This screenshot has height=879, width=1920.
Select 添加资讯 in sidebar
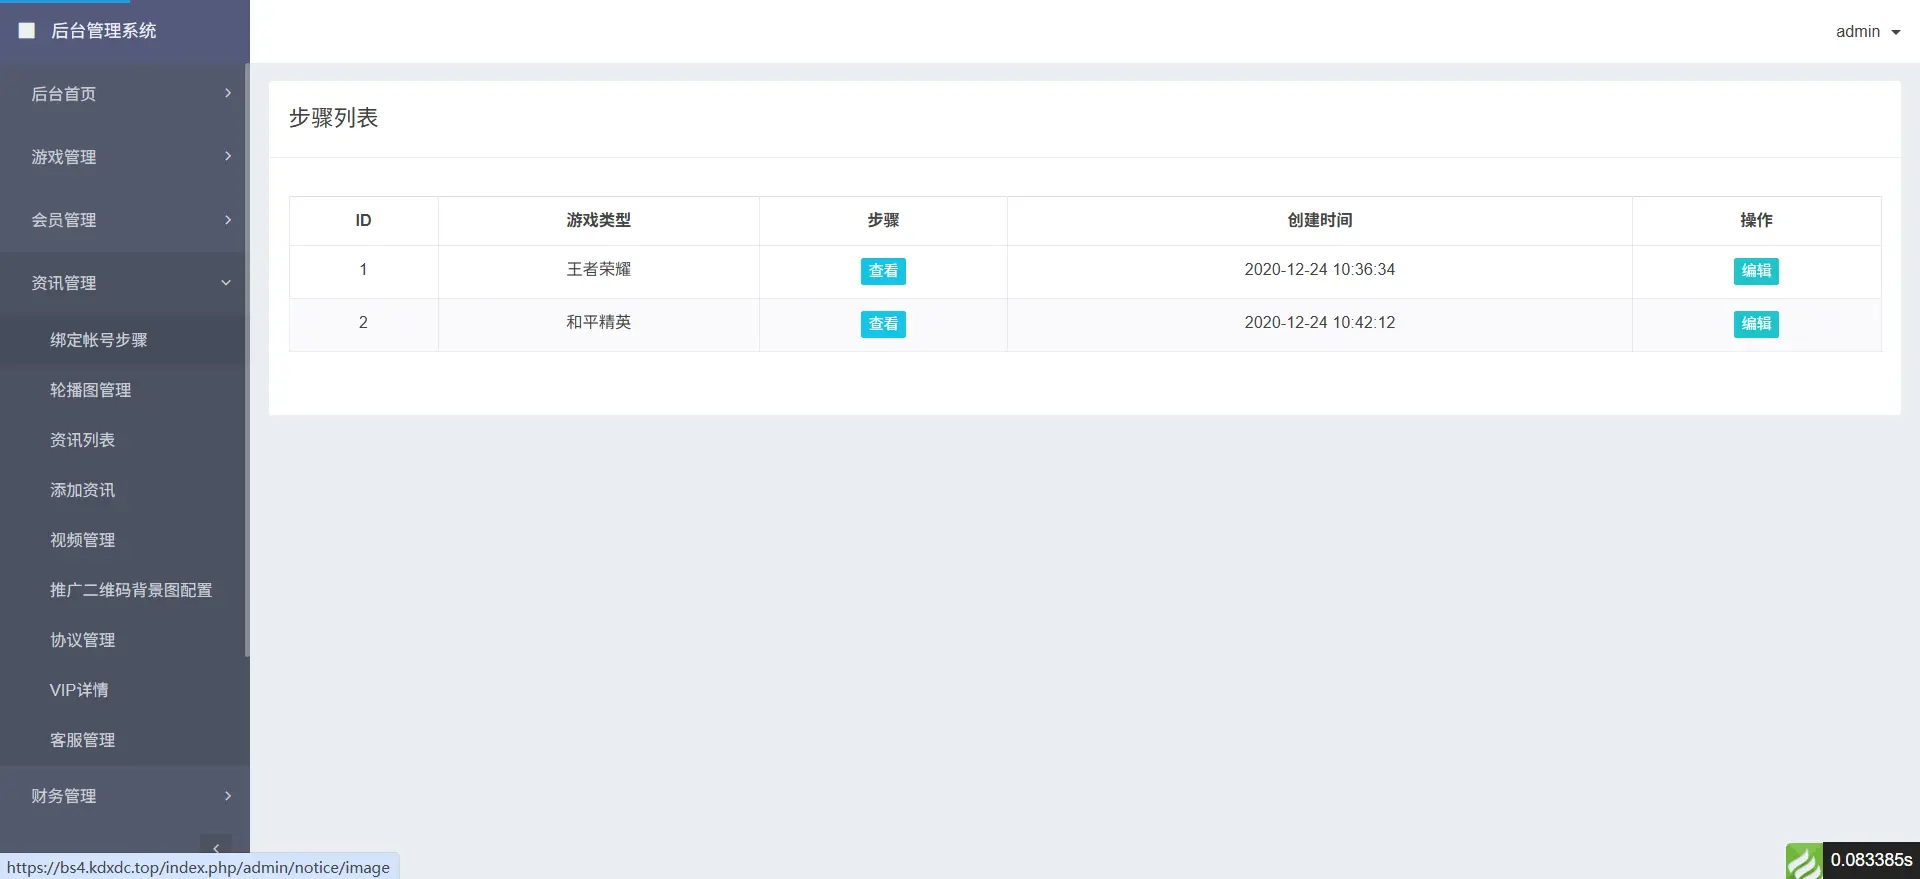83,490
